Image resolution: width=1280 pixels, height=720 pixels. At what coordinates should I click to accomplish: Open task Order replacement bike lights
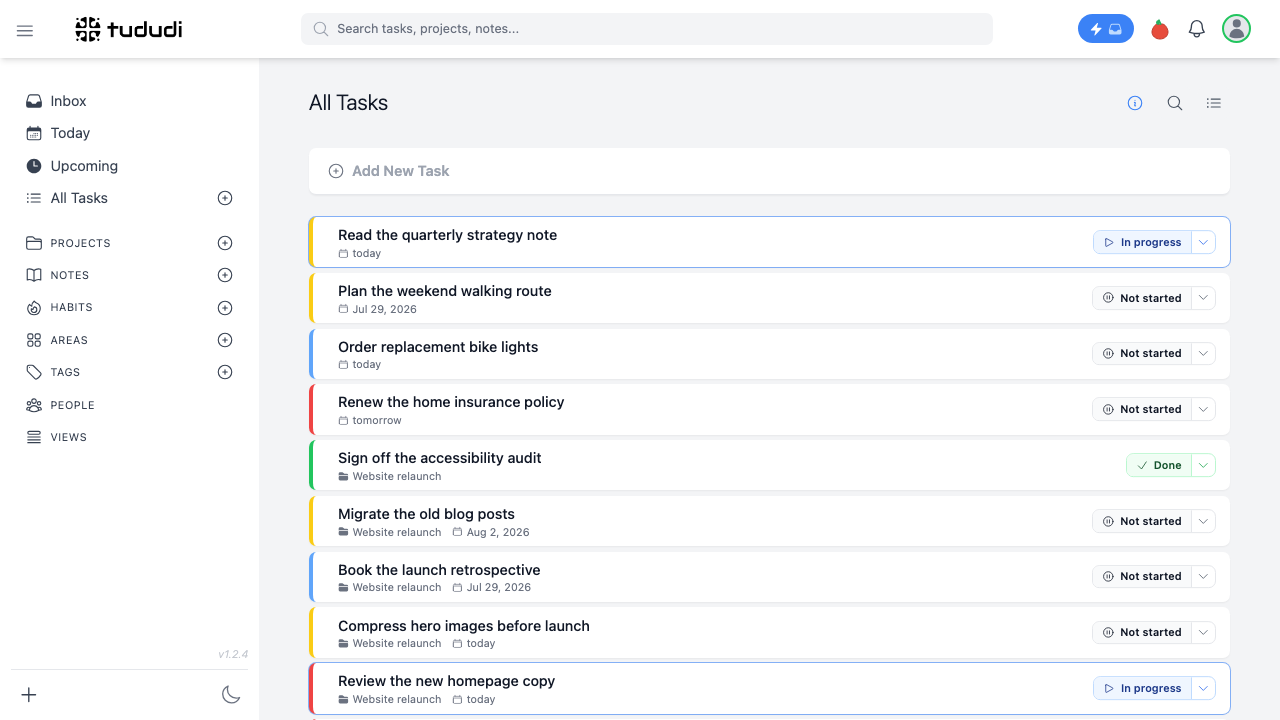tap(438, 347)
